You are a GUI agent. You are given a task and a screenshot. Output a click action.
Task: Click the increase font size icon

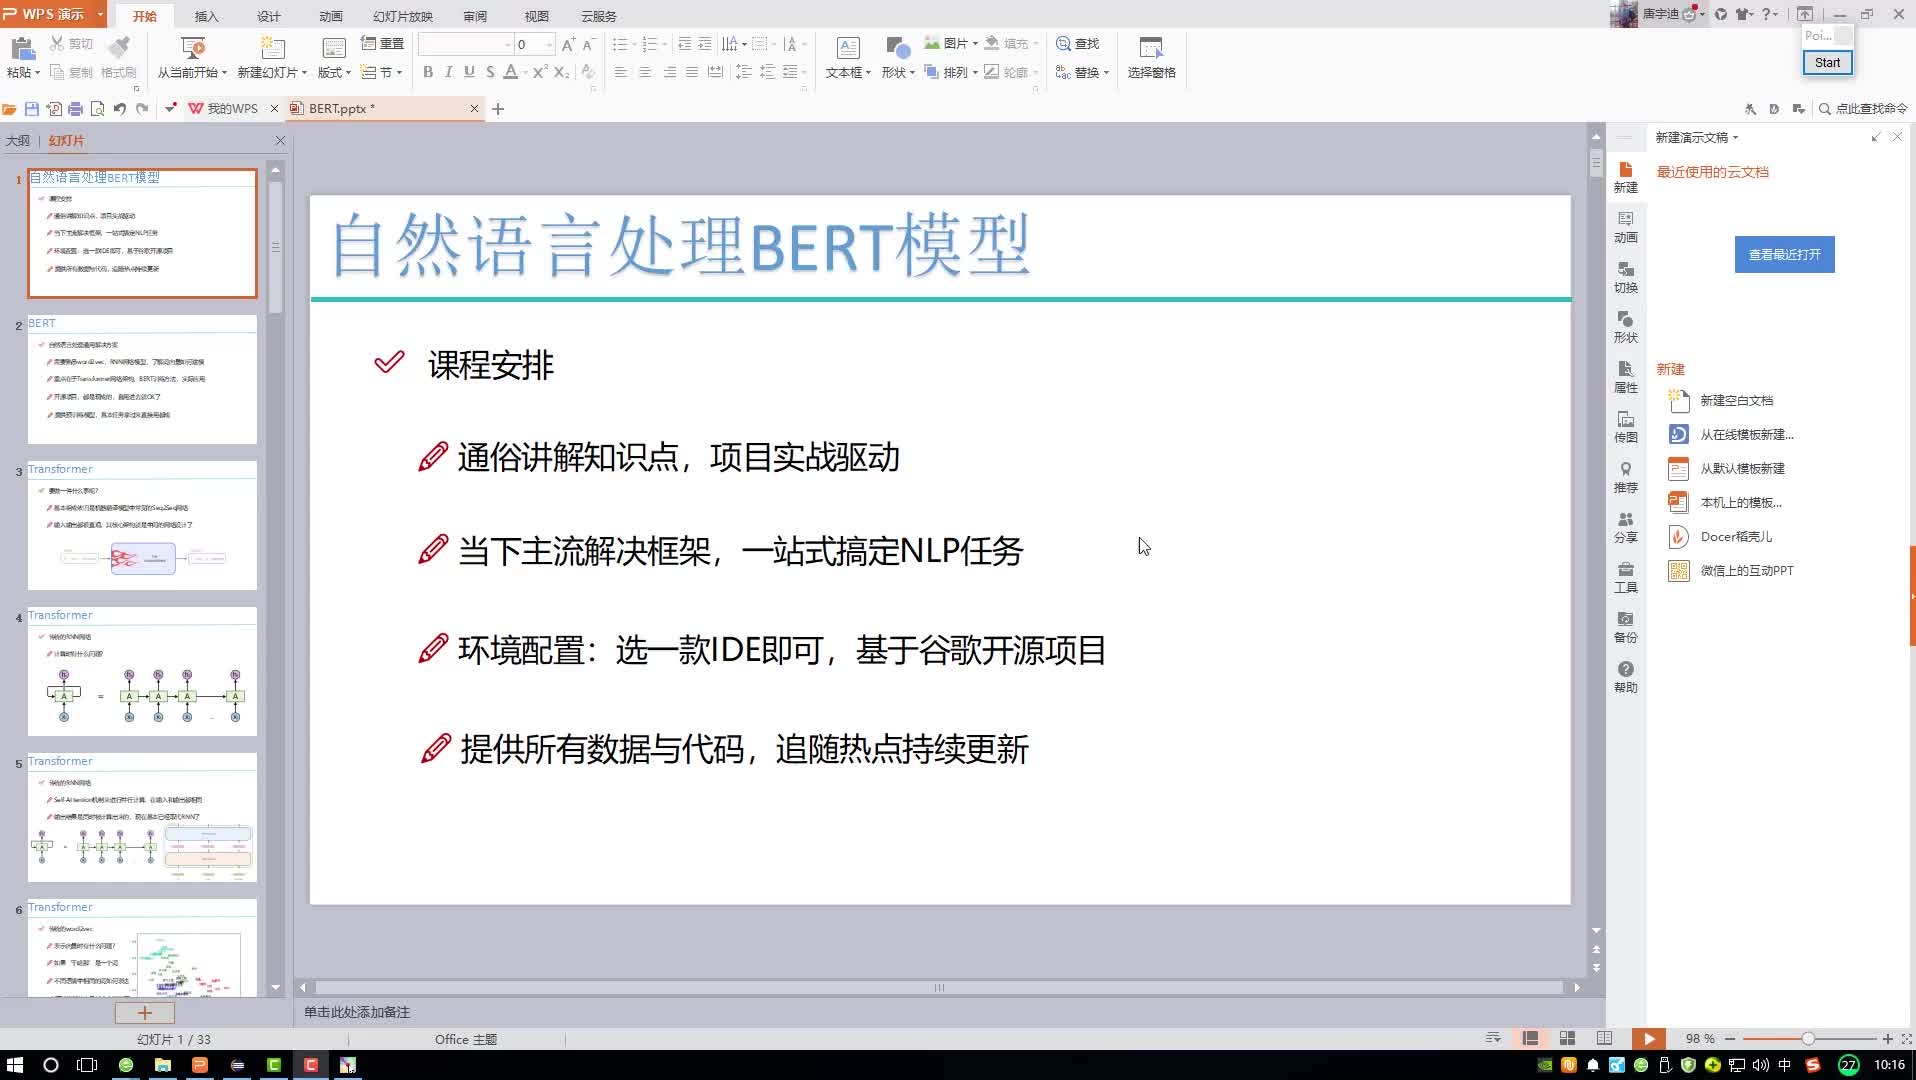coord(568,44)
